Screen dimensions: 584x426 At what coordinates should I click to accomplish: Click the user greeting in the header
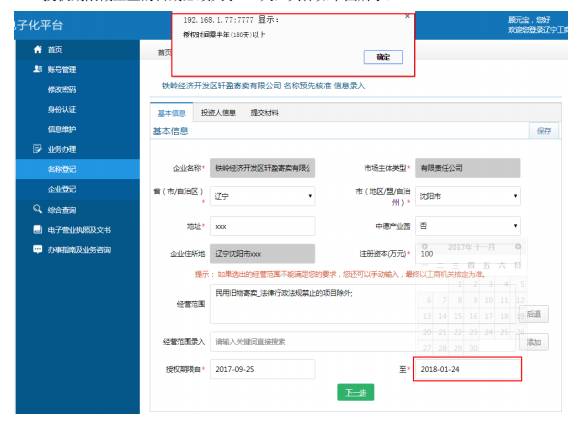[537, 24]
